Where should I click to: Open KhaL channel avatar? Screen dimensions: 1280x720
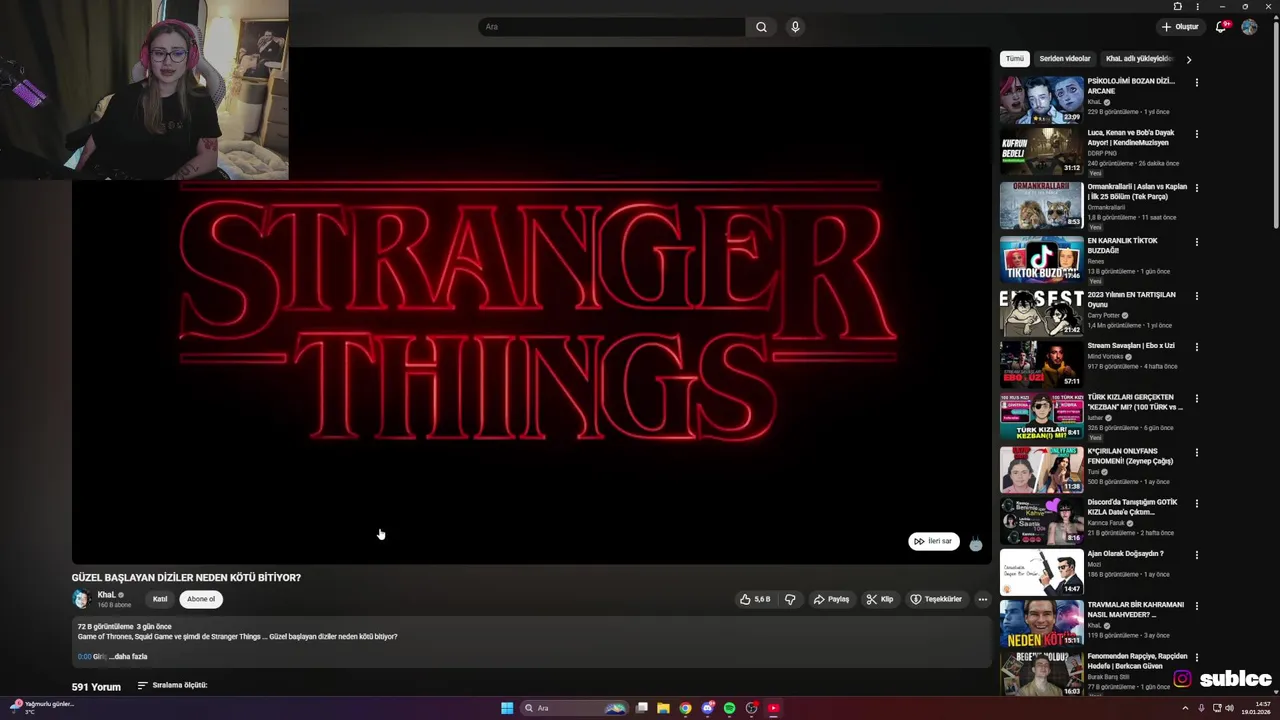tap(81, 599)
